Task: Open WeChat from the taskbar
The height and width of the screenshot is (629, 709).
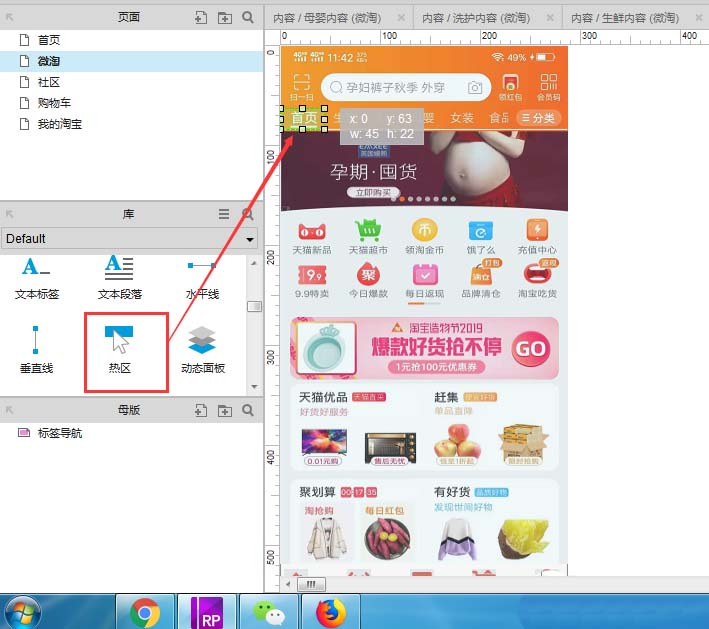Action: tap(269, 613)
